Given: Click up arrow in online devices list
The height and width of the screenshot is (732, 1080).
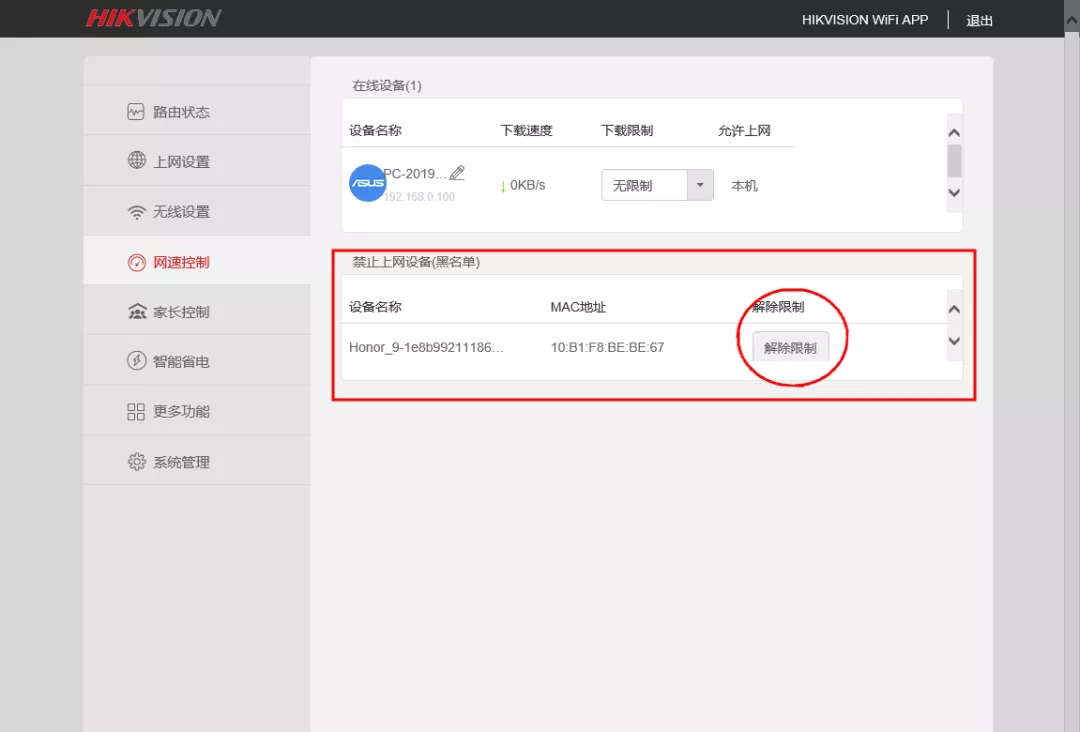Looking at the screenshot, I should pos(954,132).
